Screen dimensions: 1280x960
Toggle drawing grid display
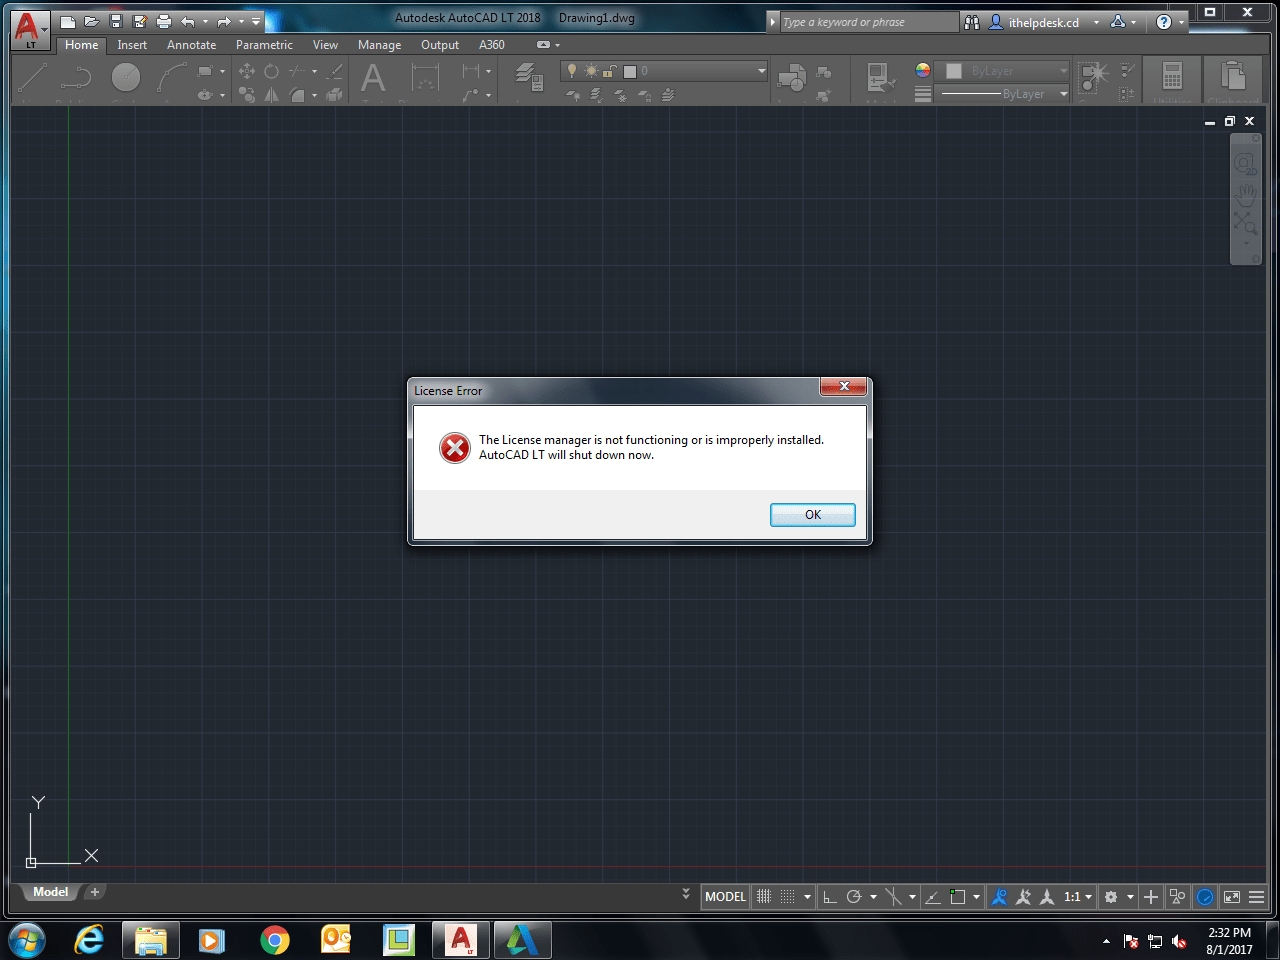point(764,897)
